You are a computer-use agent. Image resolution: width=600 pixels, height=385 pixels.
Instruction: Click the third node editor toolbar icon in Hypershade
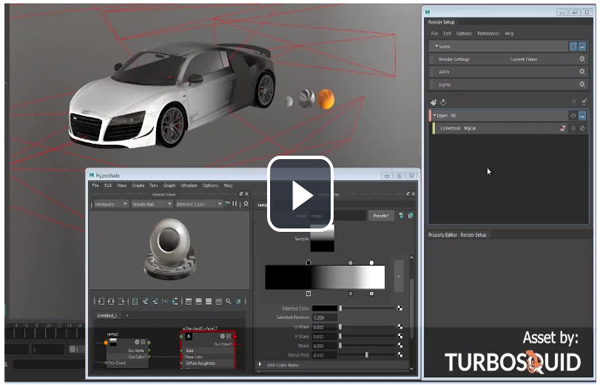point(121,302)
